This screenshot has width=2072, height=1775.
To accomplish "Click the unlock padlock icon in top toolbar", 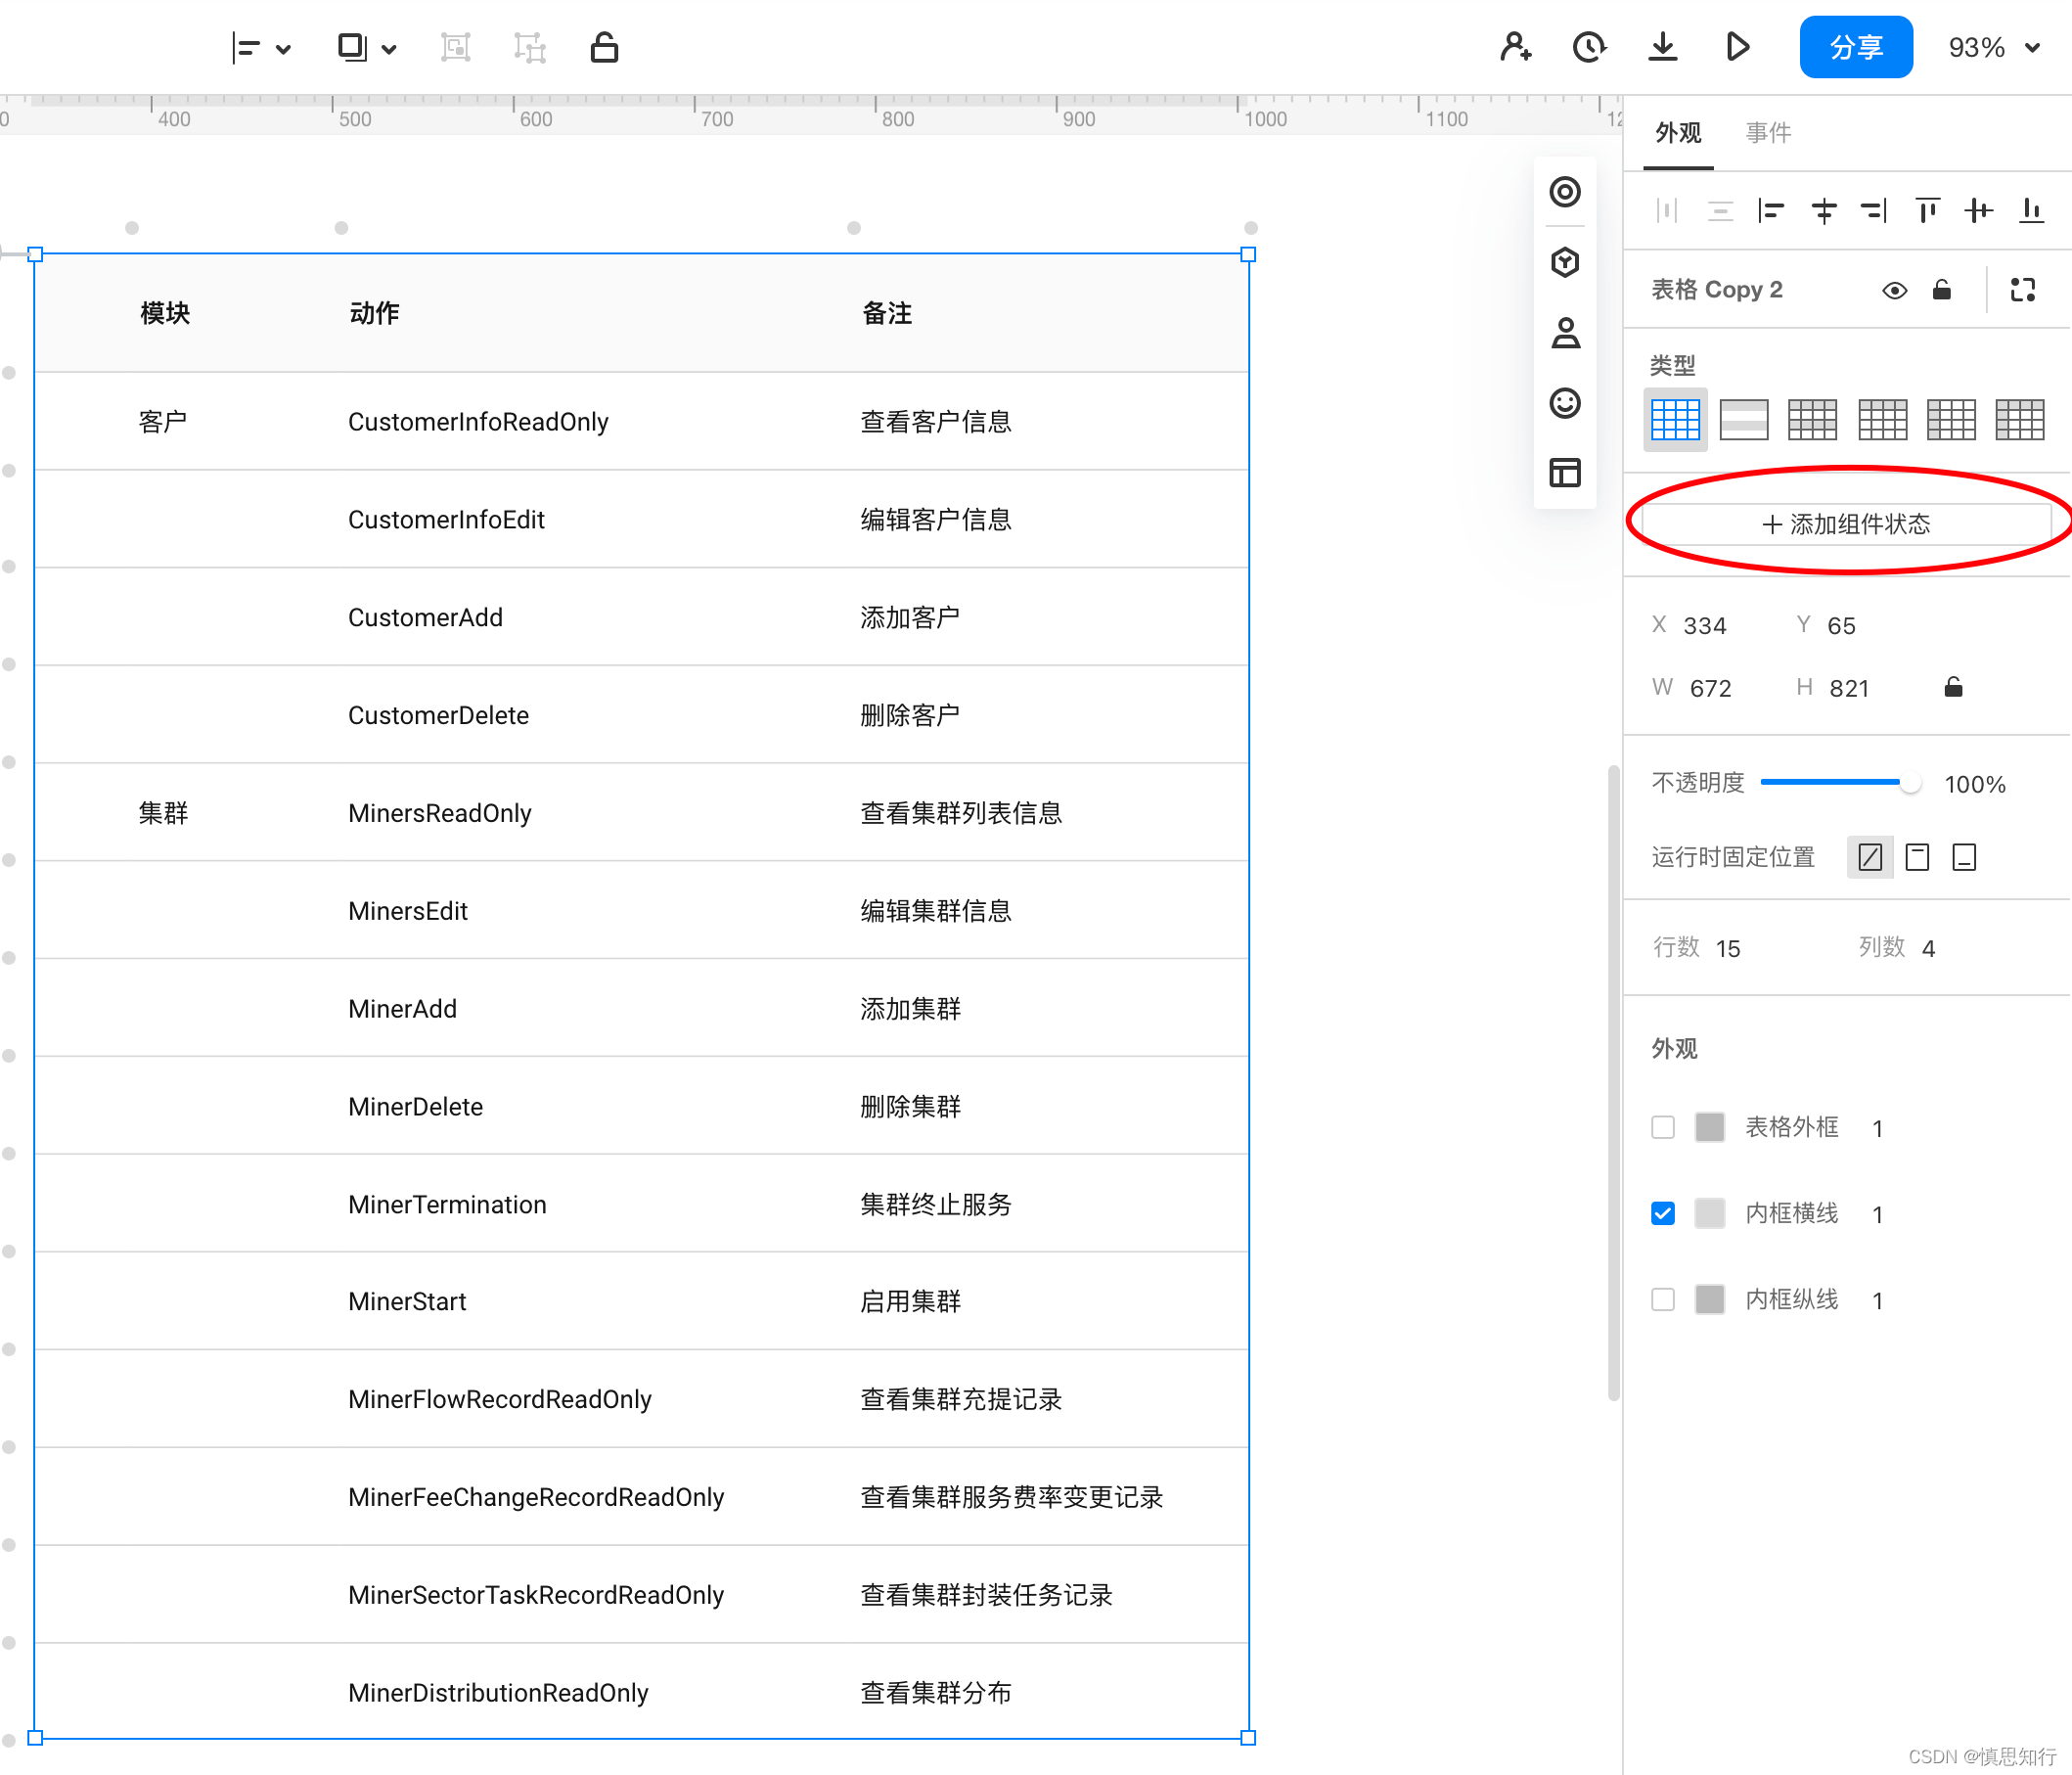I will [x=604, y=47].
